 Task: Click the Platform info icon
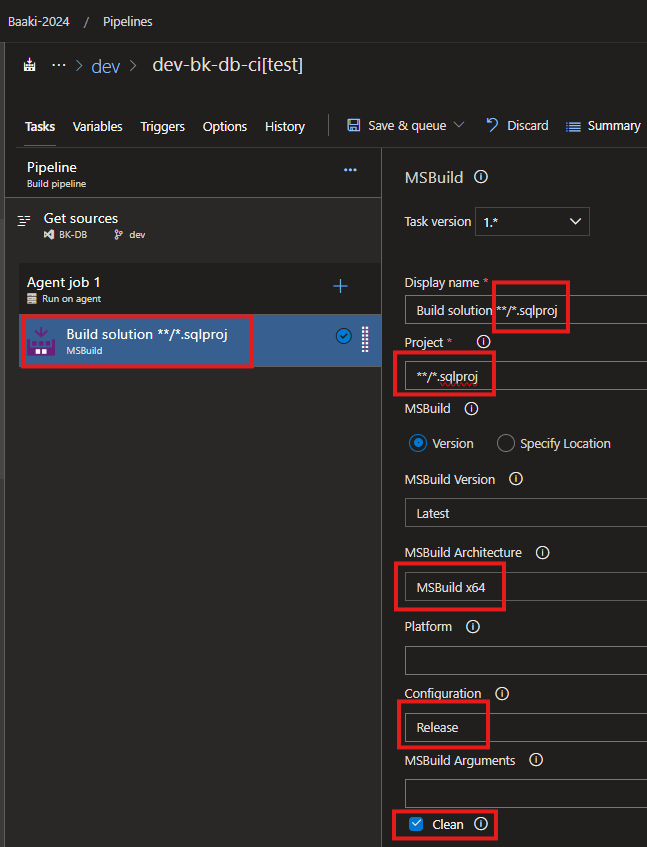pyautogui.click(x=473, y=627)
